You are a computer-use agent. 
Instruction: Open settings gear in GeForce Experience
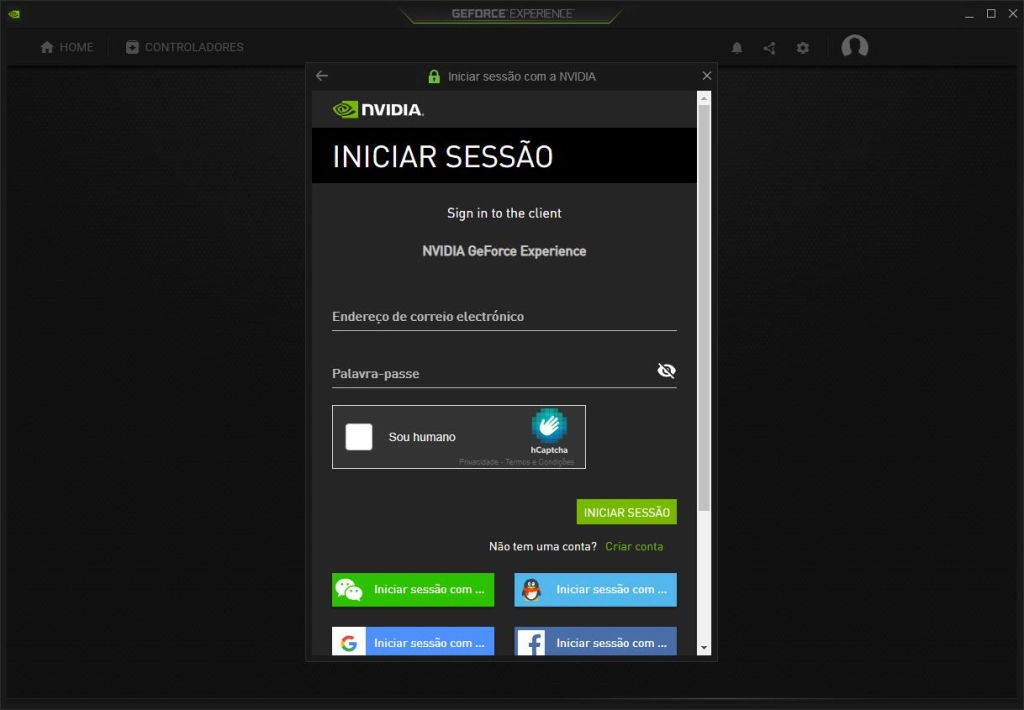coord(803,48)
